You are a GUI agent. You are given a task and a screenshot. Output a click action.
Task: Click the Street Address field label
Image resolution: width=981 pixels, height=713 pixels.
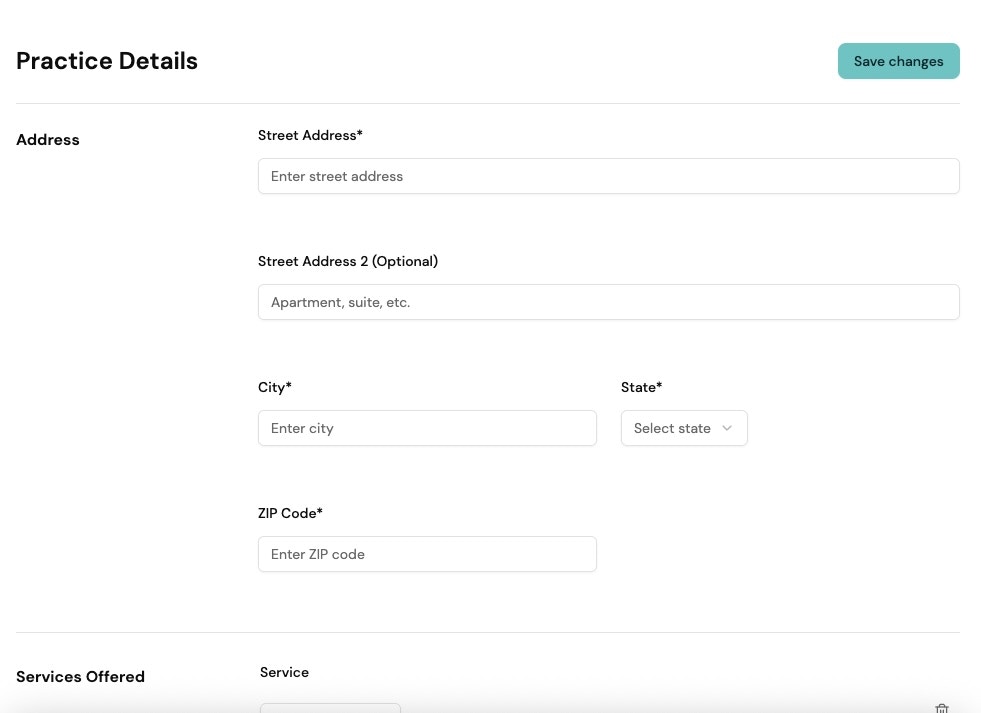pos(310,135)
